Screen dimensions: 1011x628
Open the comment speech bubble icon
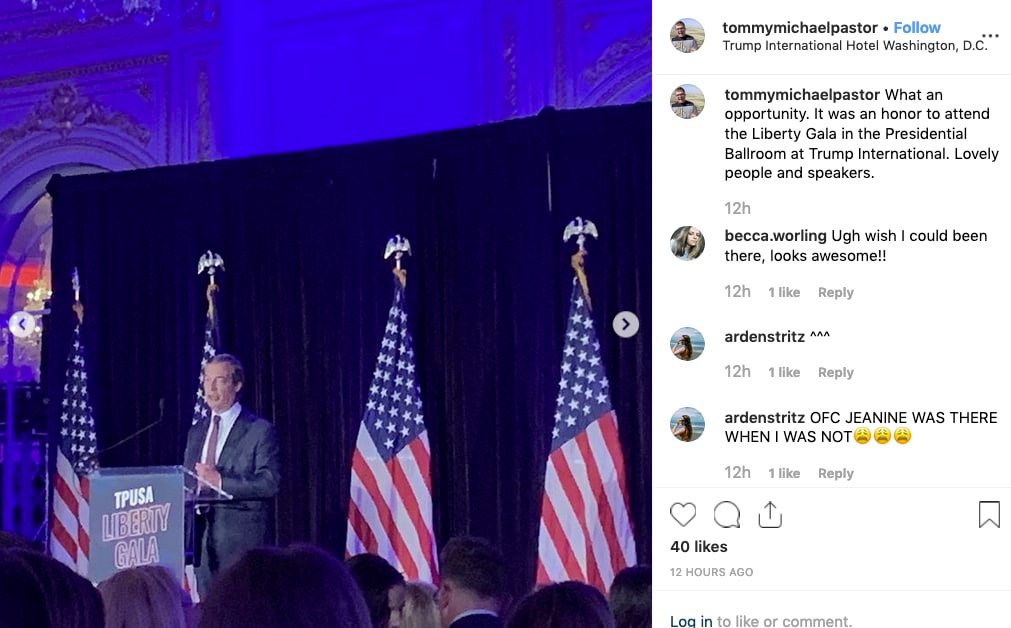[727, 515]
